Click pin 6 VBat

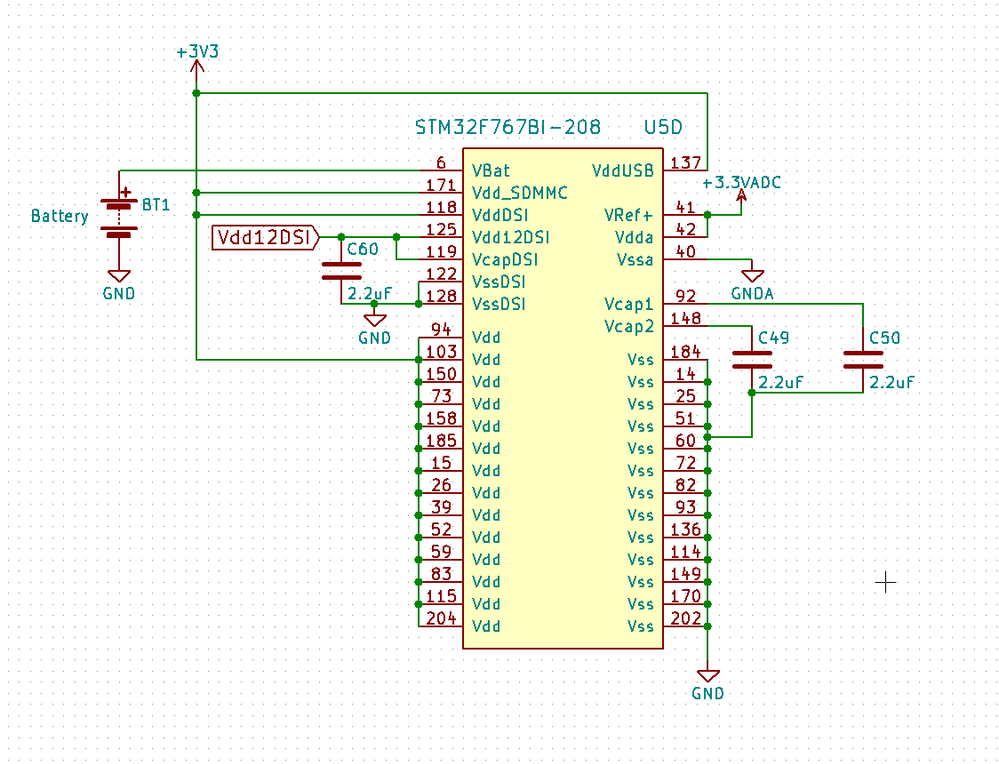(x=441, y=170)
